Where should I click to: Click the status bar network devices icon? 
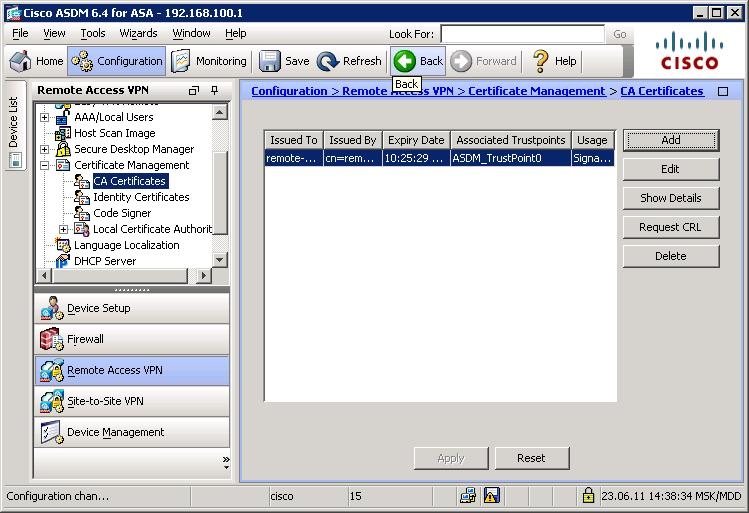point(468,496)
